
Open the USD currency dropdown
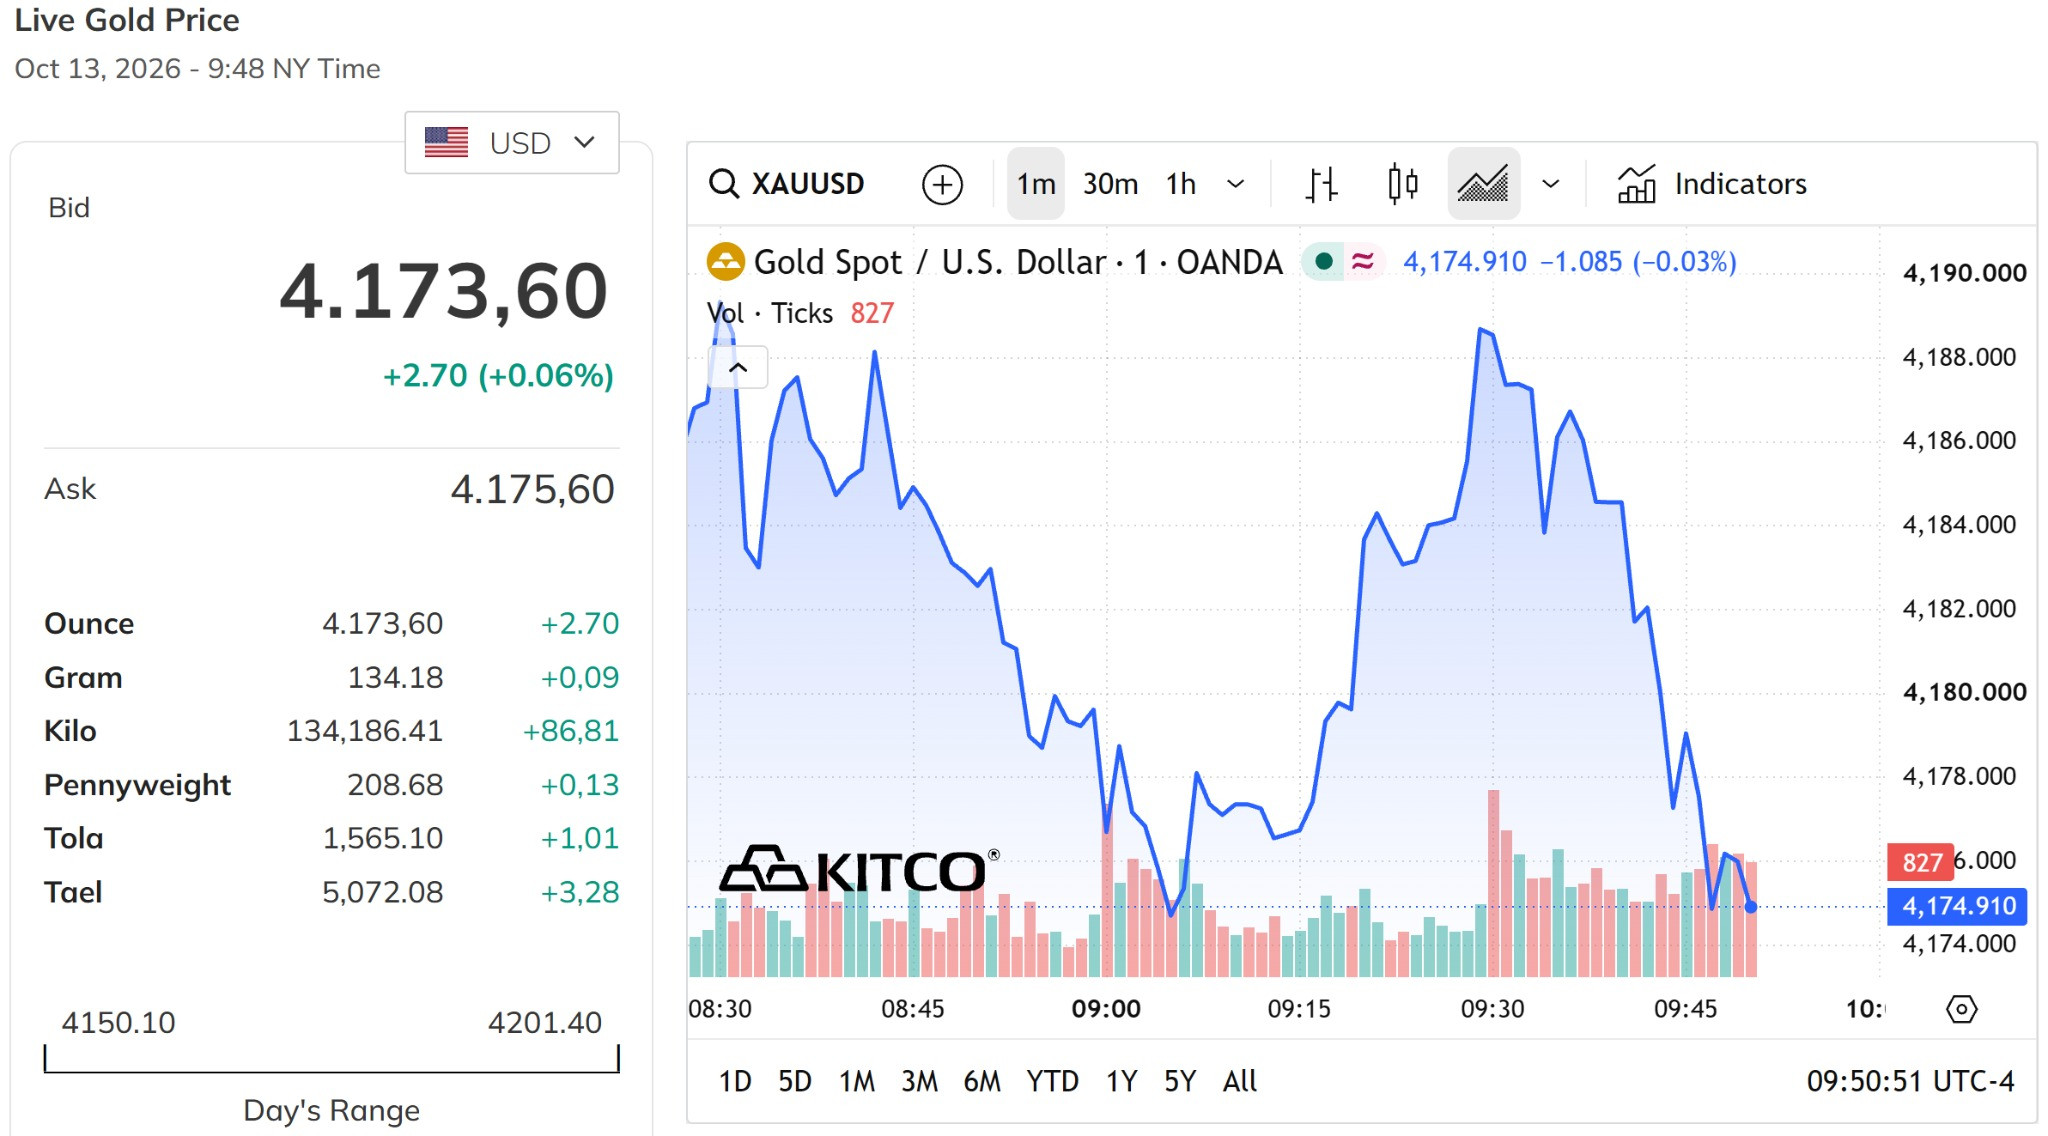point(512,143)
